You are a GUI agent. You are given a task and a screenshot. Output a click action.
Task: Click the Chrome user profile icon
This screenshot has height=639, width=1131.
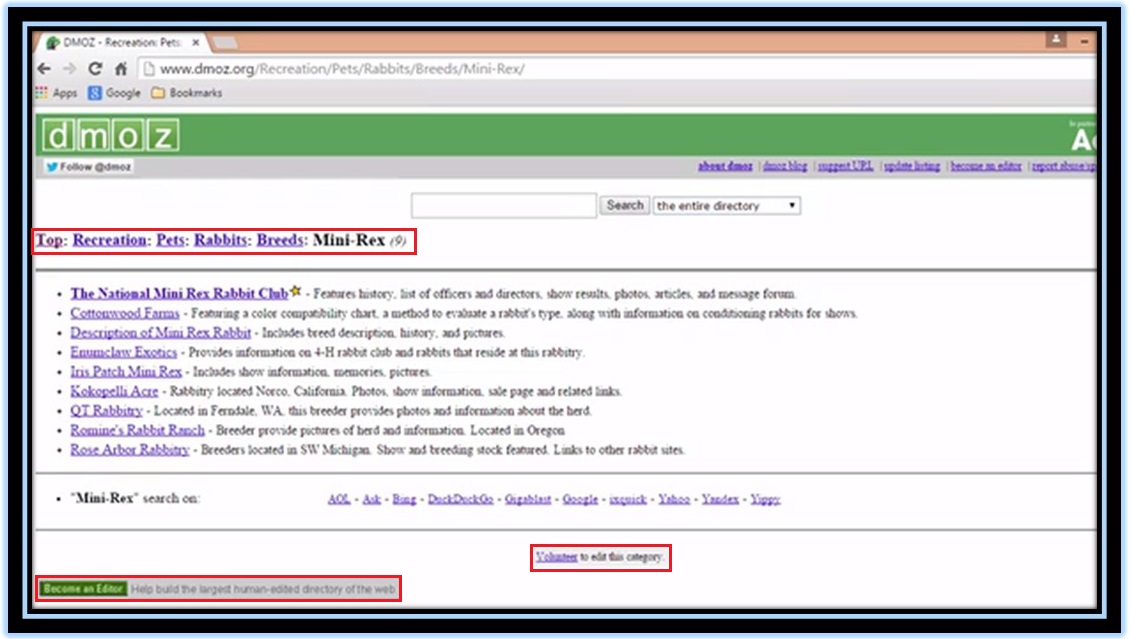click(x=1056, y=40)
